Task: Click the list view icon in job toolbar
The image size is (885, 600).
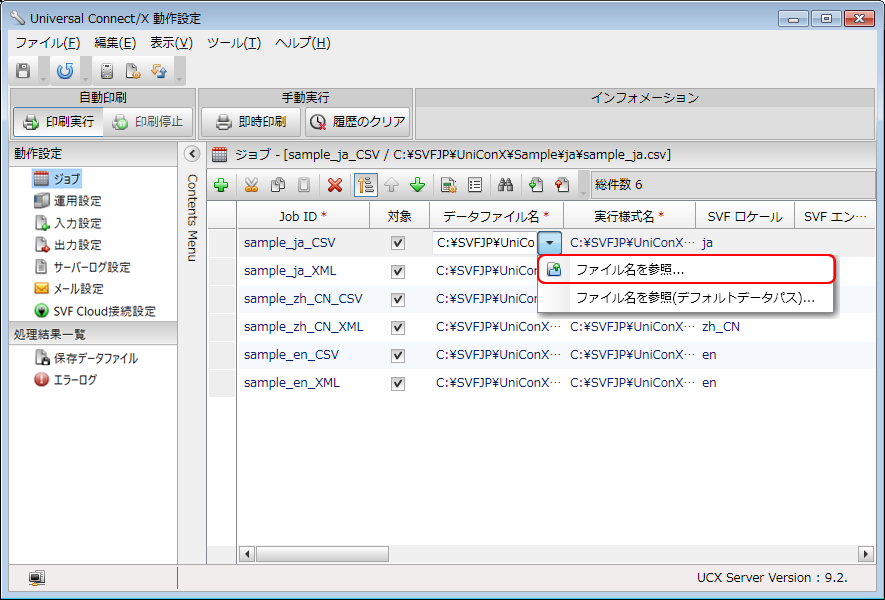Action: pos(475,185)
